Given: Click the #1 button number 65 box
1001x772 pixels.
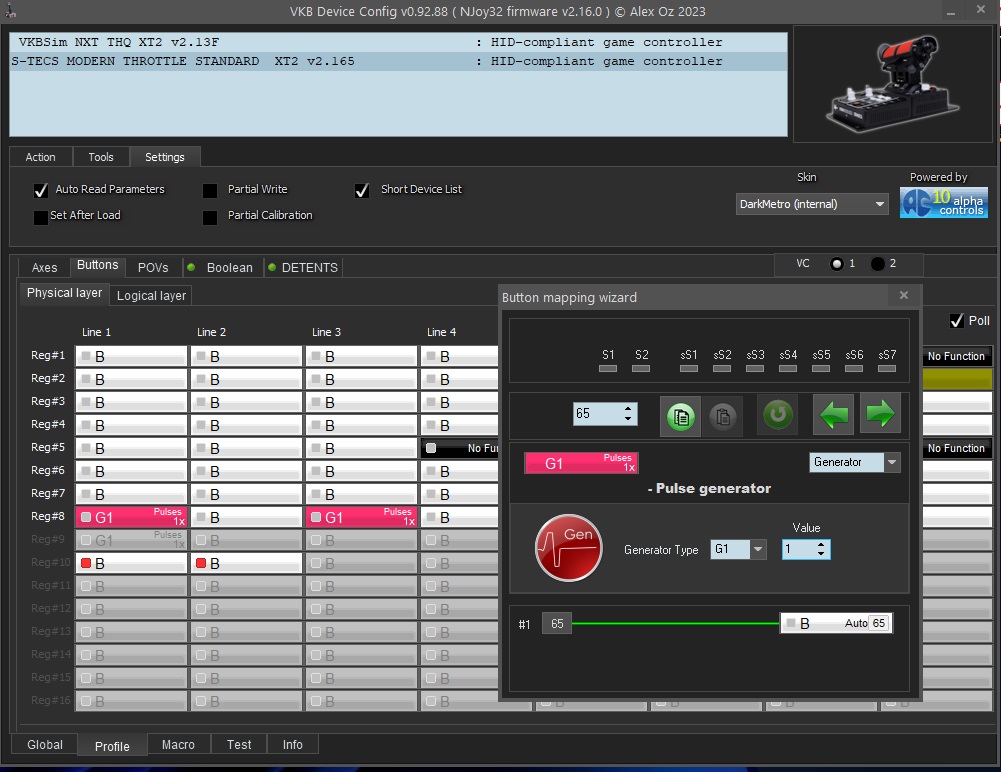Looking at the screenshot, I should 557,623.
